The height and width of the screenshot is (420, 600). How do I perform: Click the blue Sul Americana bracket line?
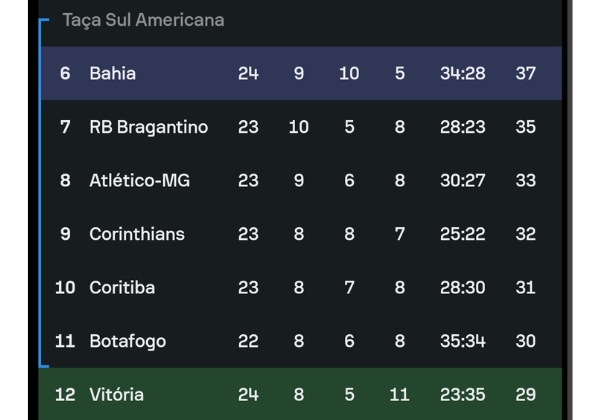click(x=40, y=193)
